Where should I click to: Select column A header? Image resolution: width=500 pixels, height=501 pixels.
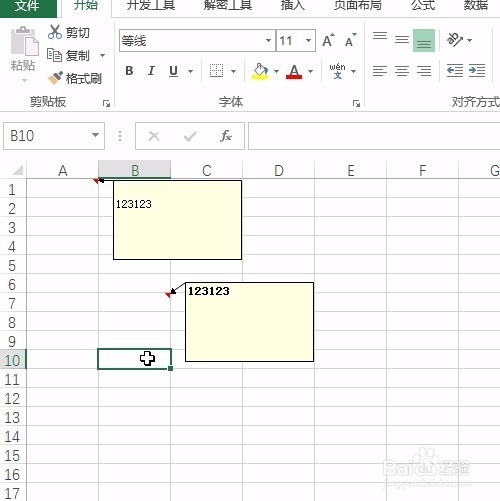pyautogui.click(x=63, y=170)
